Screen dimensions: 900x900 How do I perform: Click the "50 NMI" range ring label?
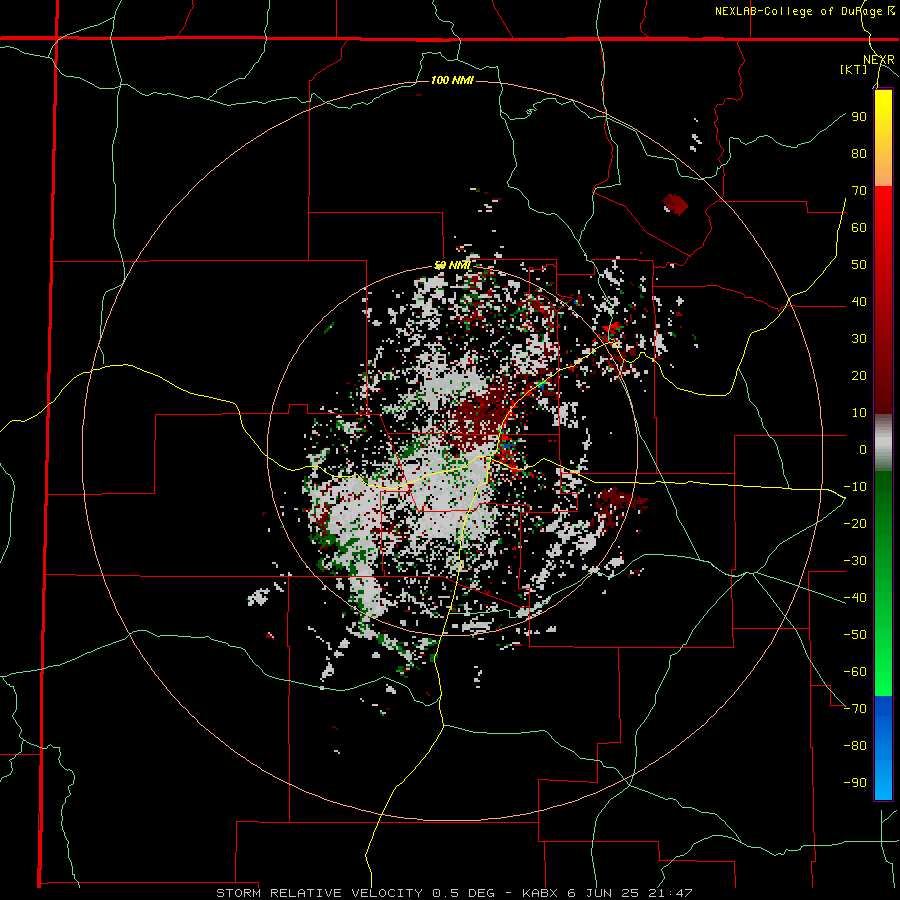[452, 265]
